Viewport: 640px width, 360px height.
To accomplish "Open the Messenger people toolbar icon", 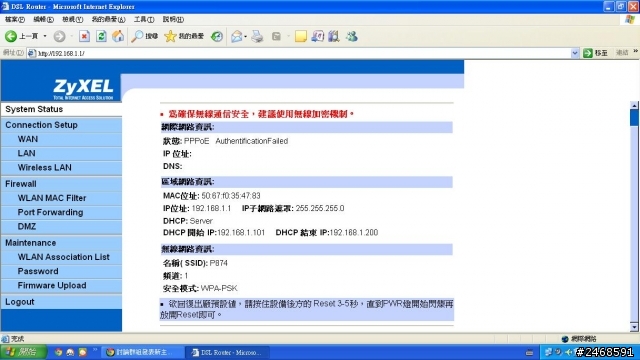I will point(351,36).
